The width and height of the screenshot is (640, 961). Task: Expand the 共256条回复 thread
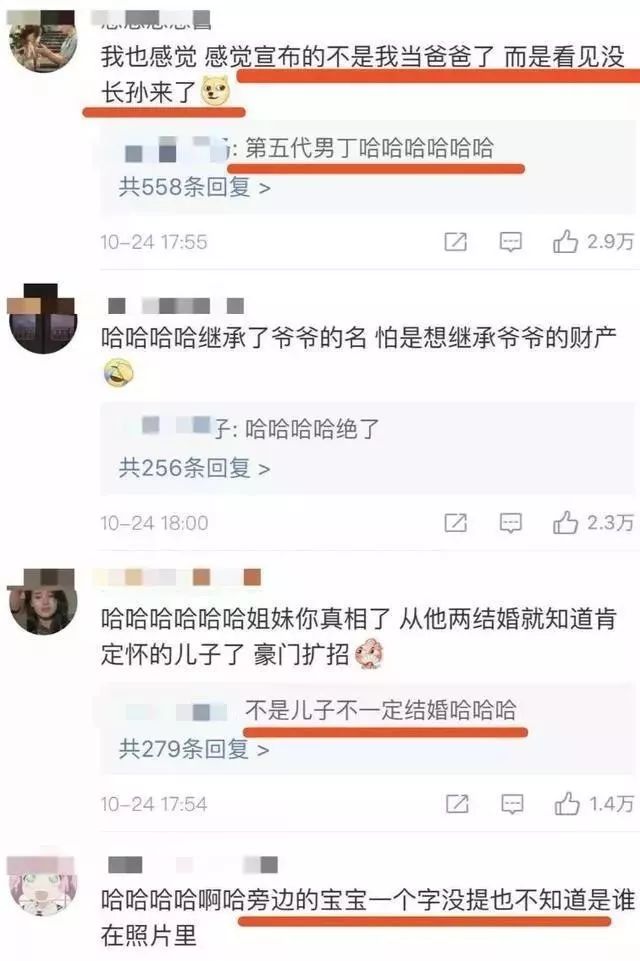click(x=194, y=468)
